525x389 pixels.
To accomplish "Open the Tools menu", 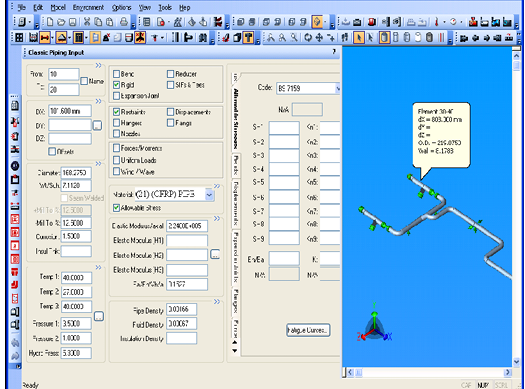I will 165,7.
